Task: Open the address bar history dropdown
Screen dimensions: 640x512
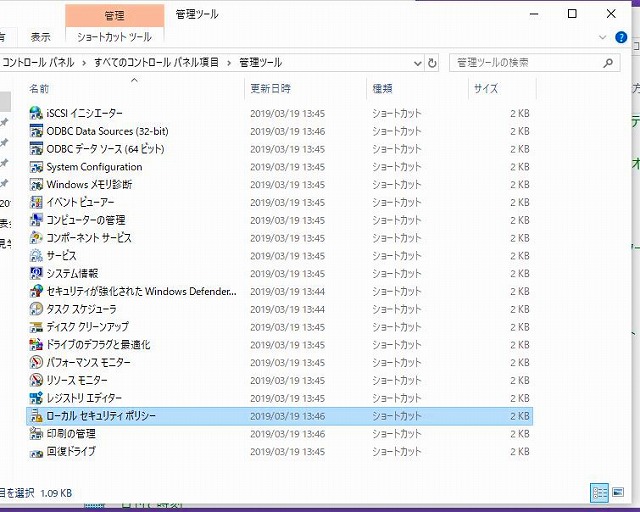Action: pyautogui.click(x=417, y=63)
